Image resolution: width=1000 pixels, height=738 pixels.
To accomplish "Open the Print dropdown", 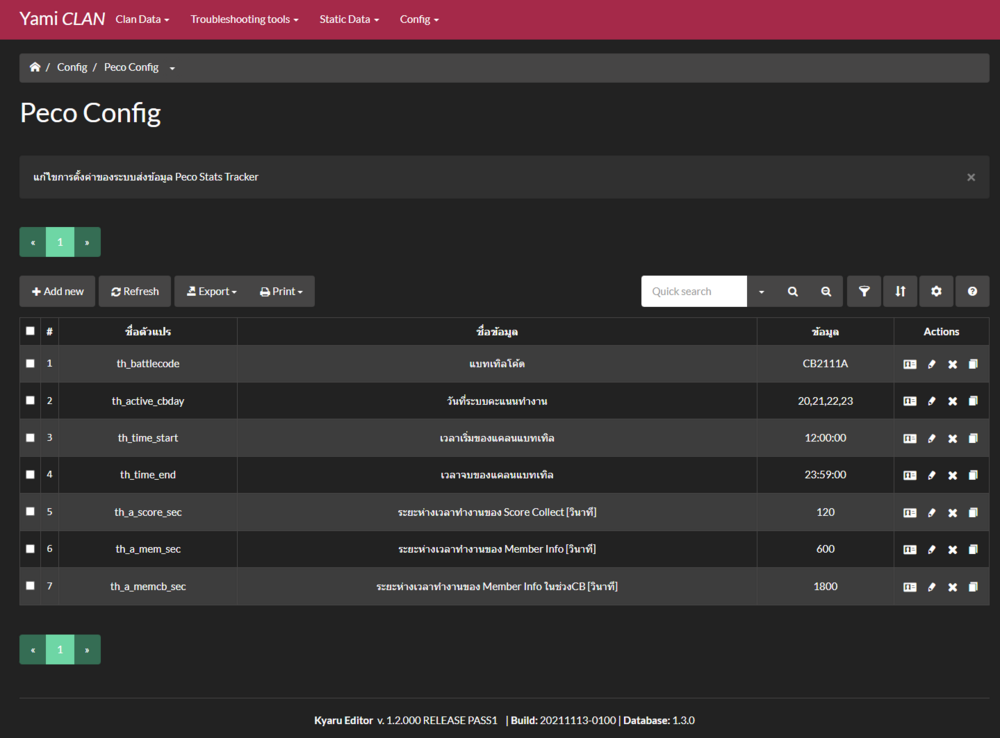I will [x=283, y=291].
